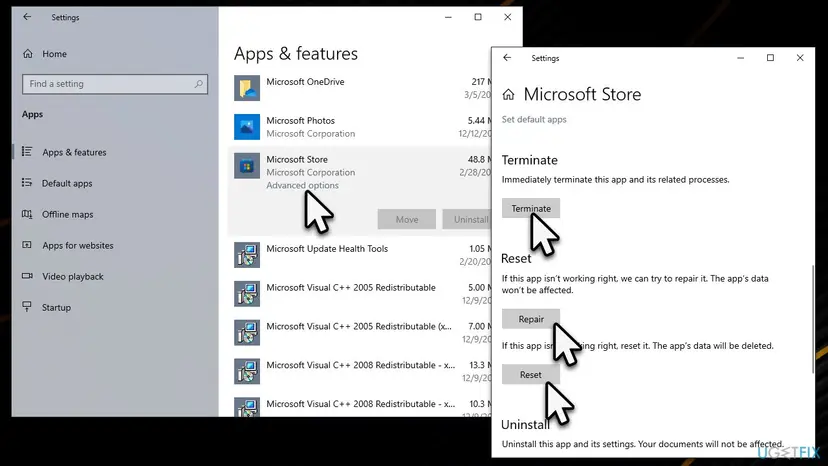Screen dimensions: 828x466
Task: Click the Apps & features list icon in sidebar
Action: pos(27,152)
